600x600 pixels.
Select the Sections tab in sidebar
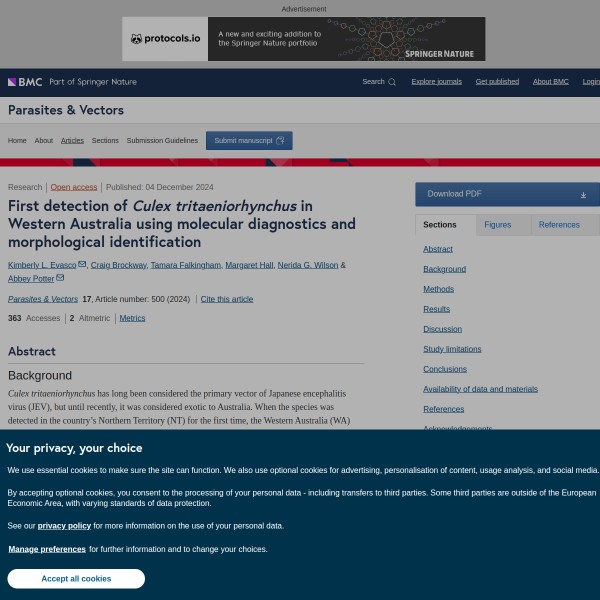click(439, 225)
